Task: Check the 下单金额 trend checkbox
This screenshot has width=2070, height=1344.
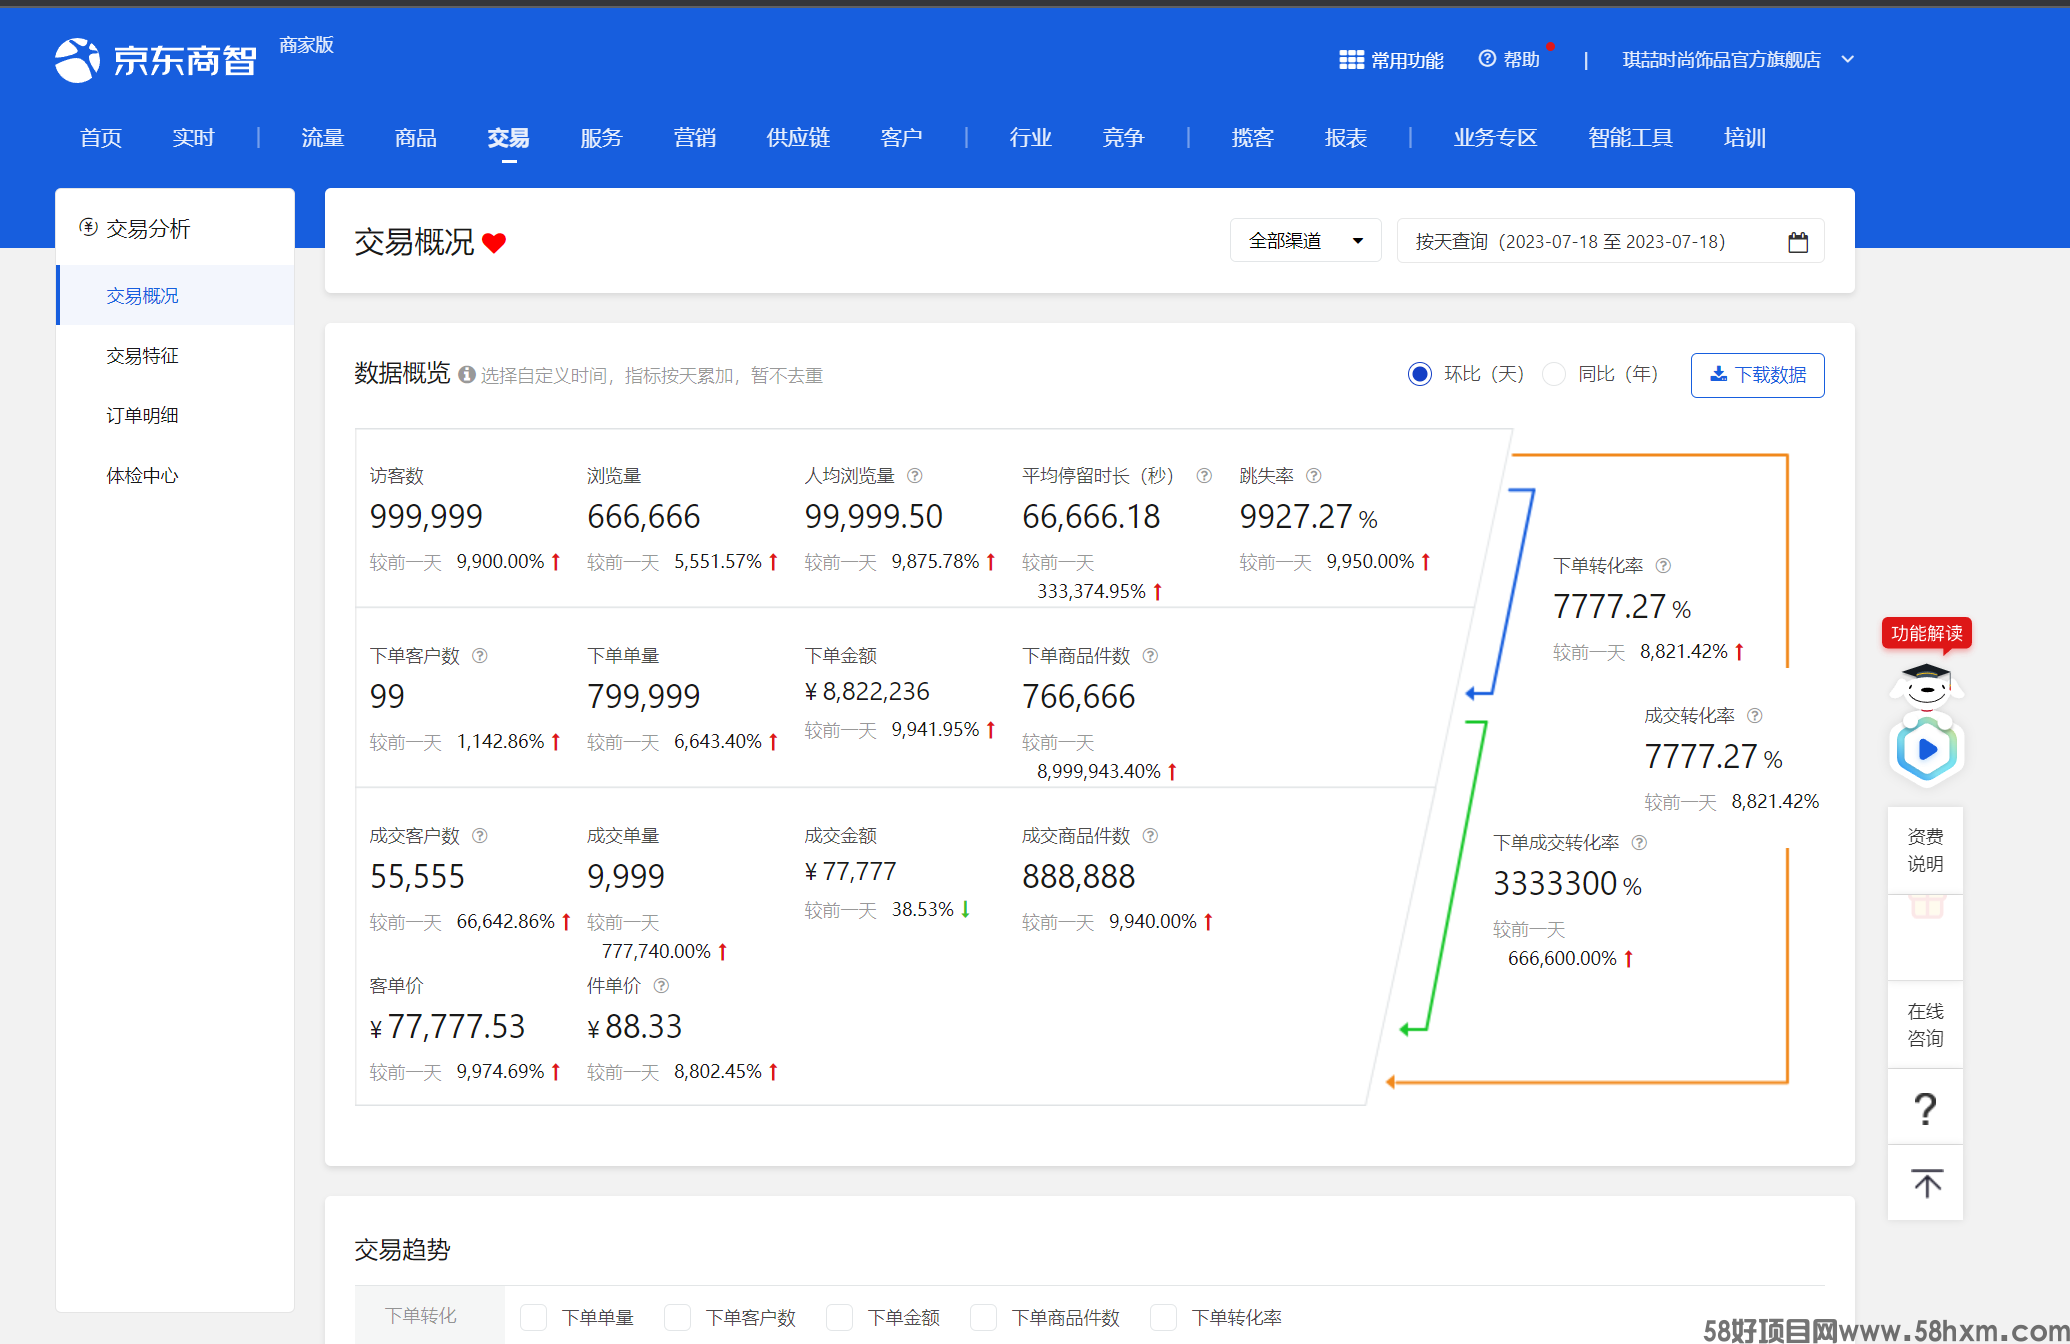Action: coord(840,1318)
